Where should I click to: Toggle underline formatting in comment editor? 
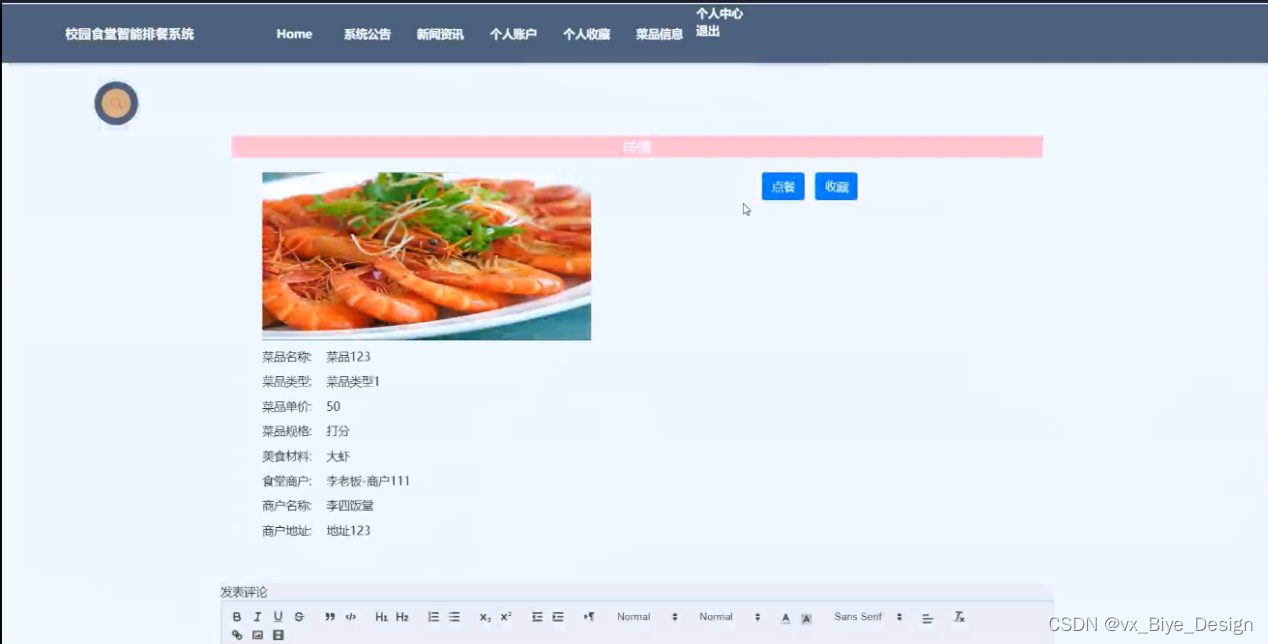coord(278,617)
